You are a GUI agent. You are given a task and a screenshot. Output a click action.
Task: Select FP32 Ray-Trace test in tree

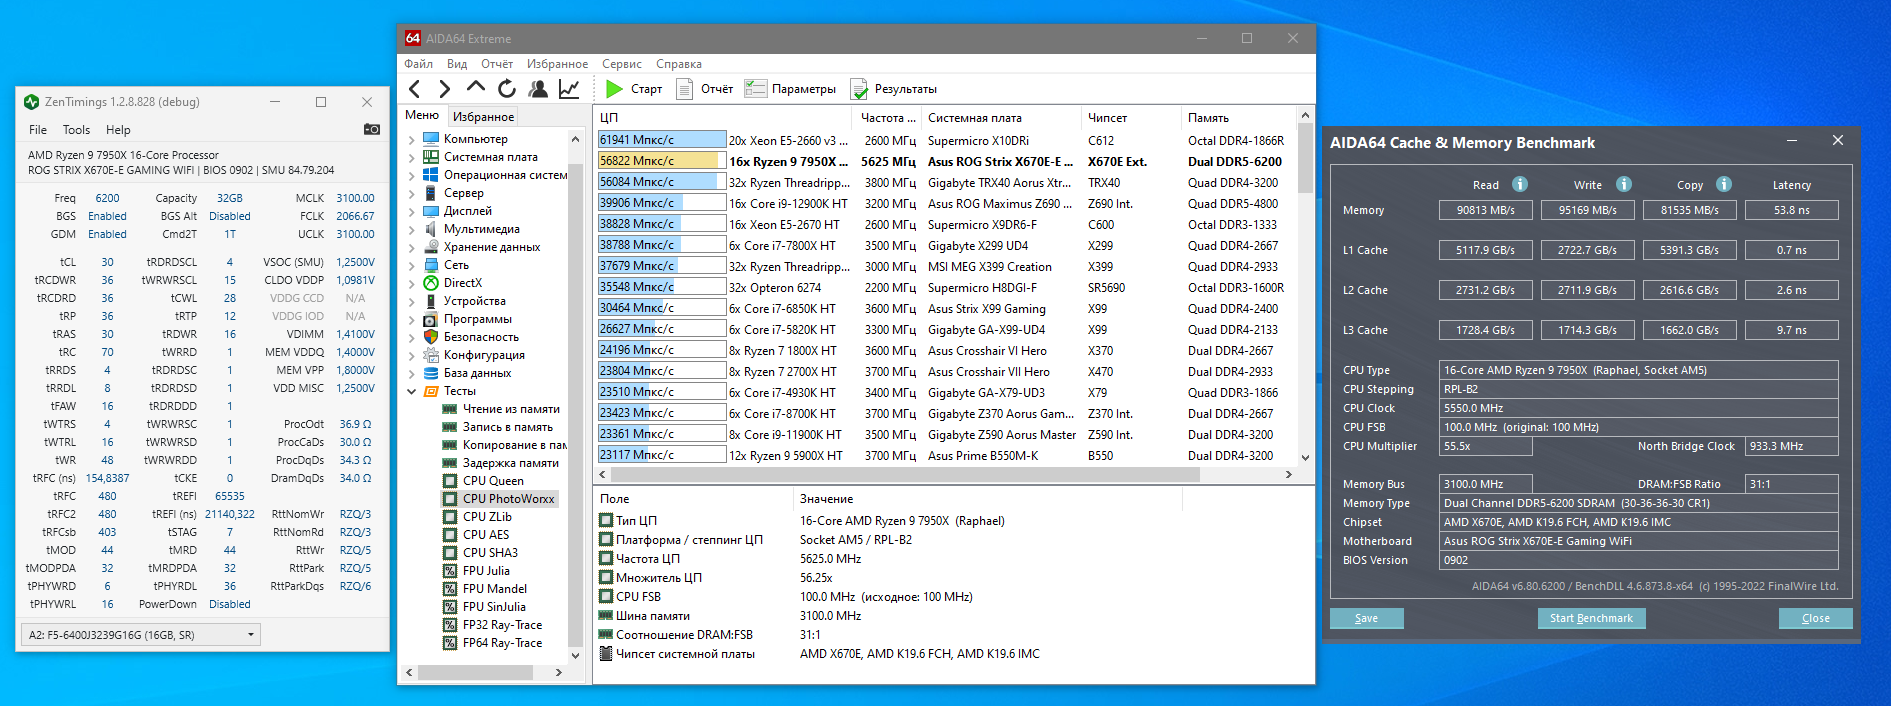pos(502,625)
